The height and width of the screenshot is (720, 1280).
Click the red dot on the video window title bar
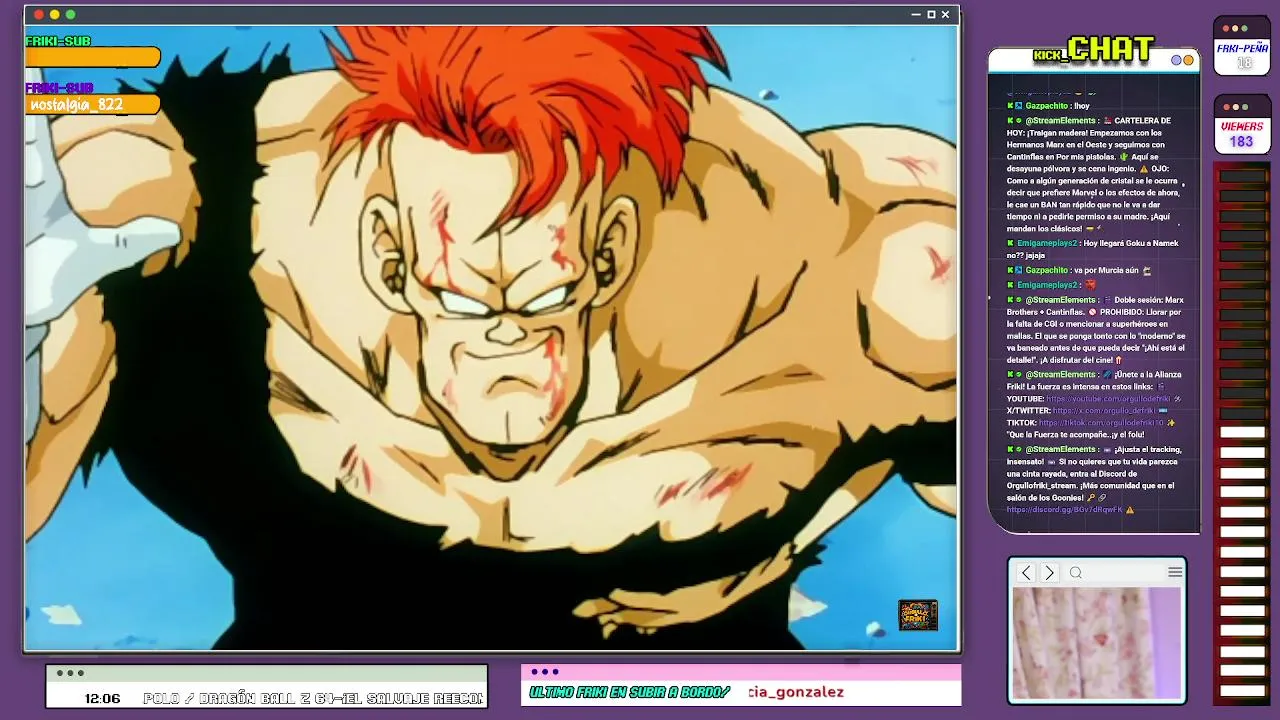click(x=39, y=15)
